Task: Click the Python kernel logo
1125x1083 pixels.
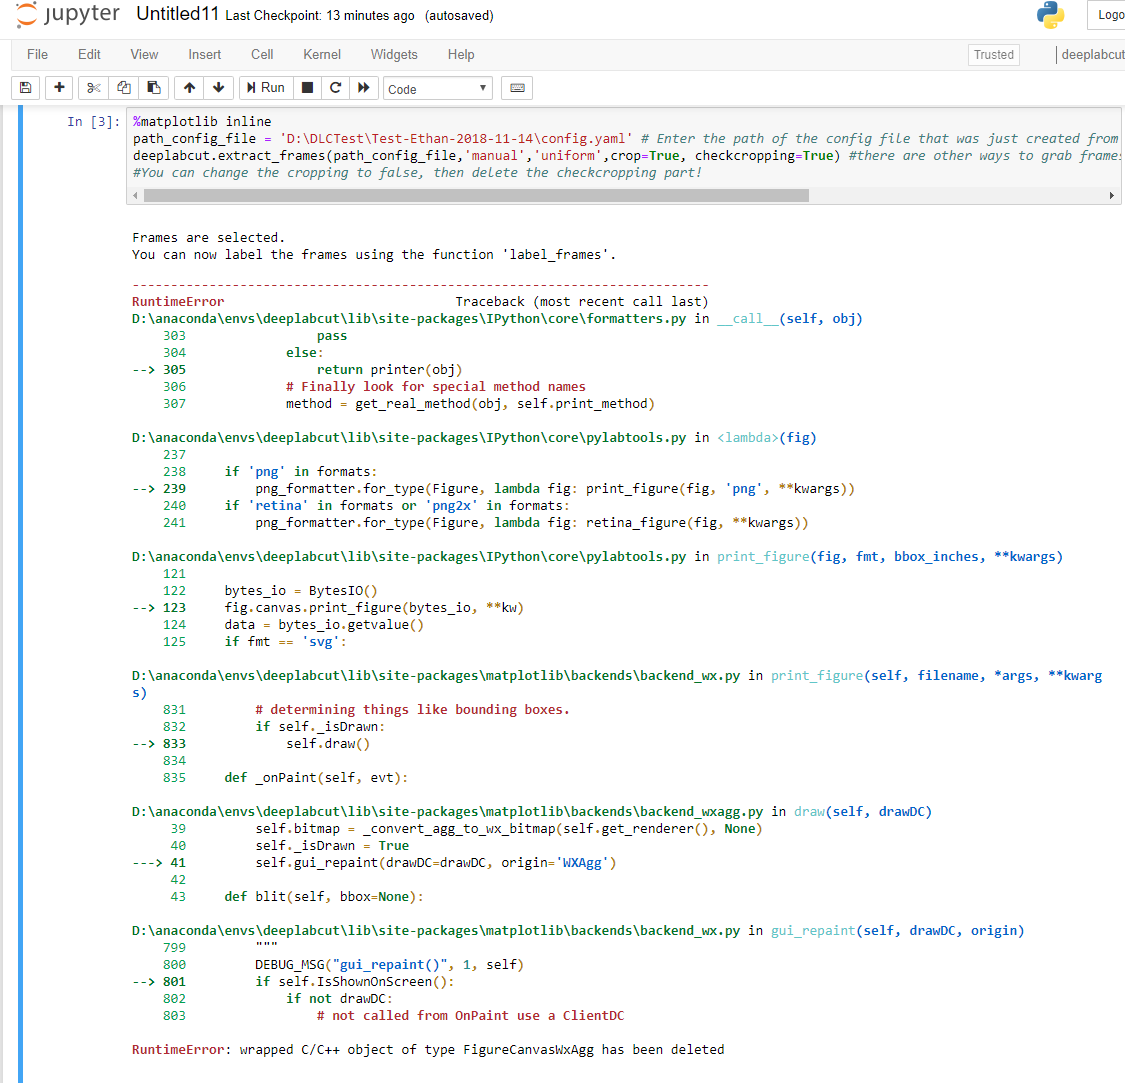Action: click(x=1050, y=15)
